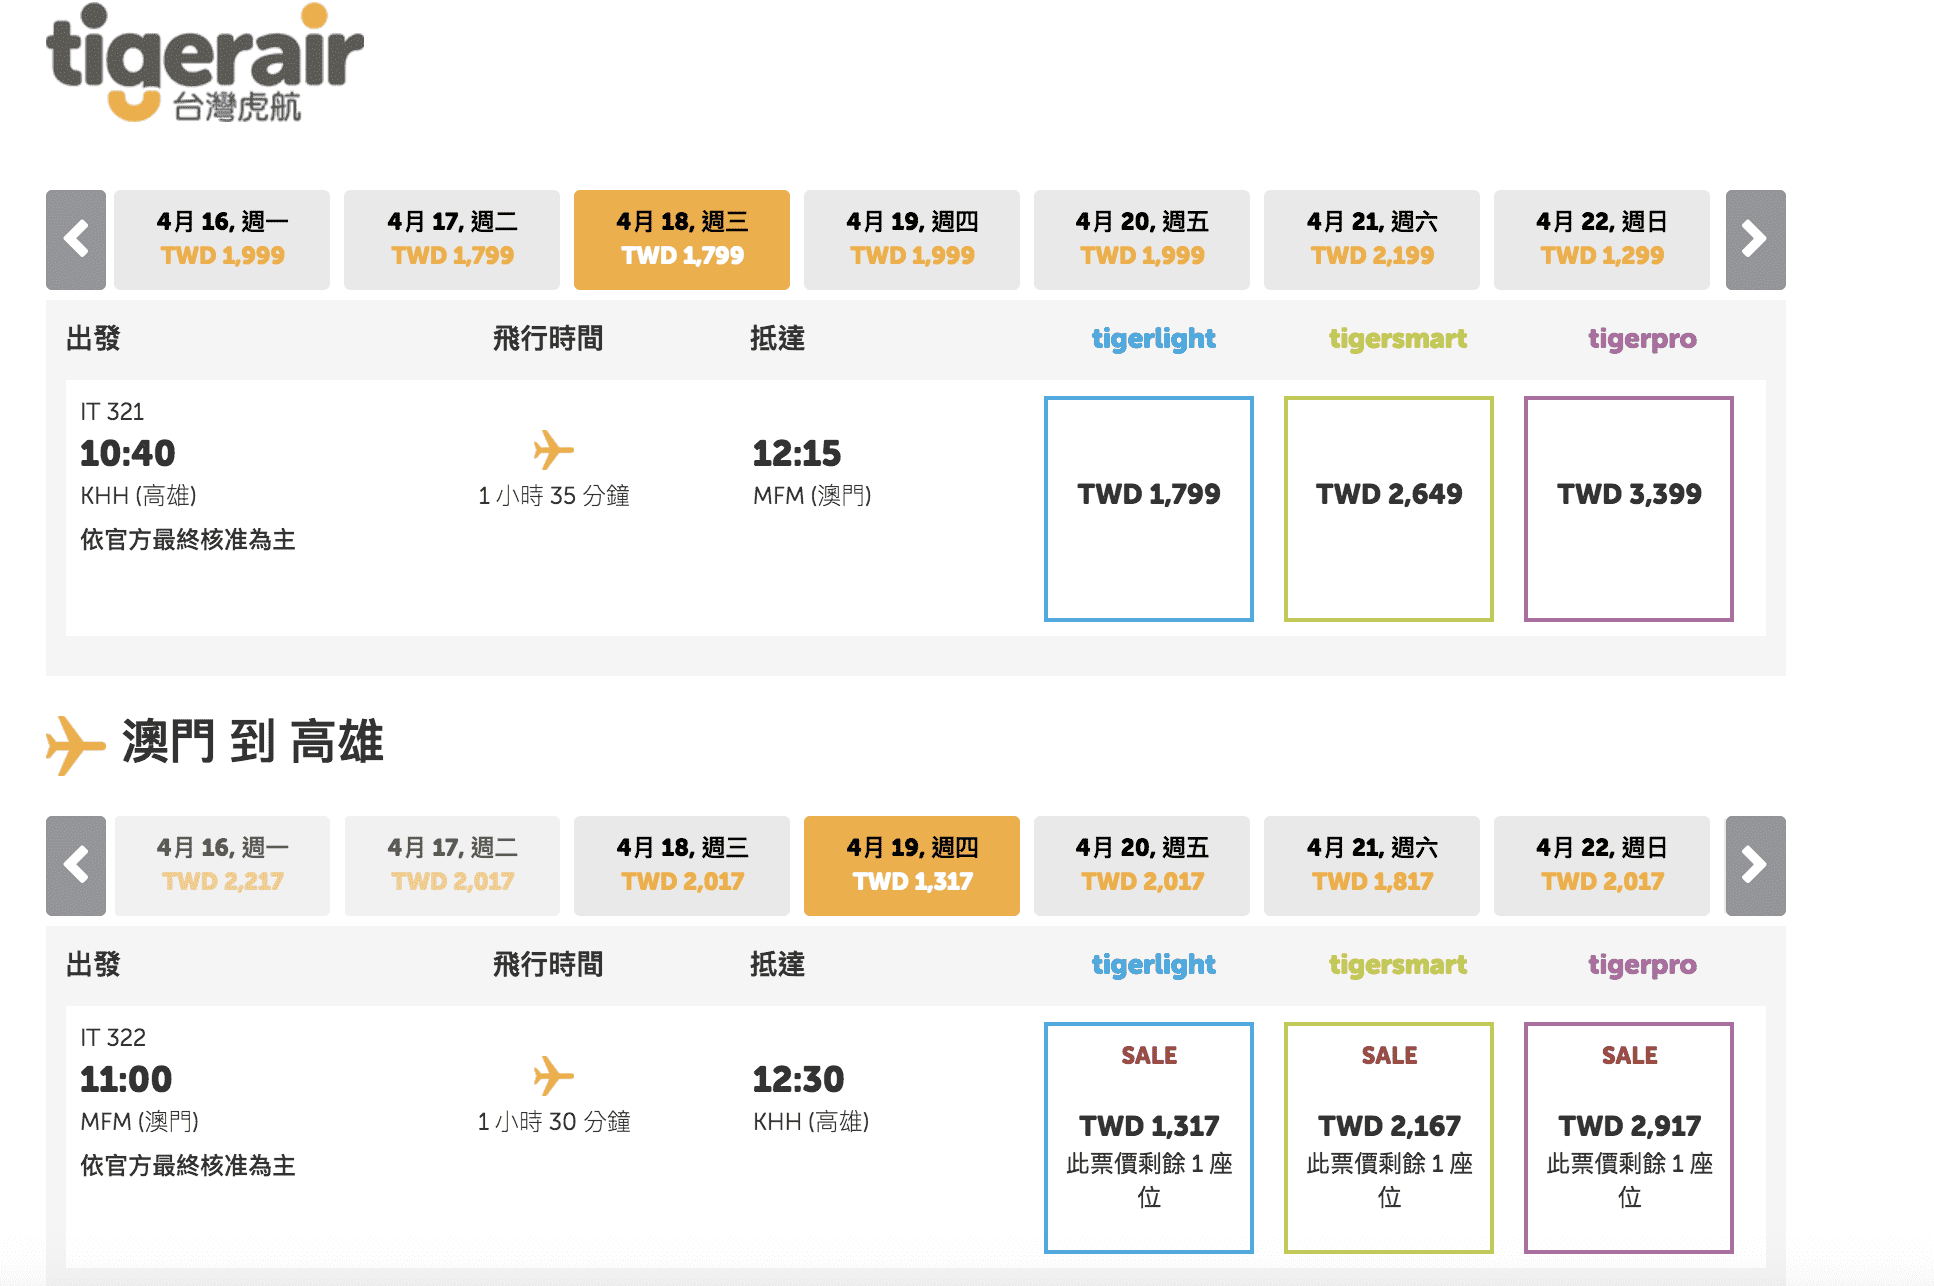Viewport: 1934px width, 1286px height.
Task: Click 依官方最終核准為主 note under IT 321
Action: 188,540
